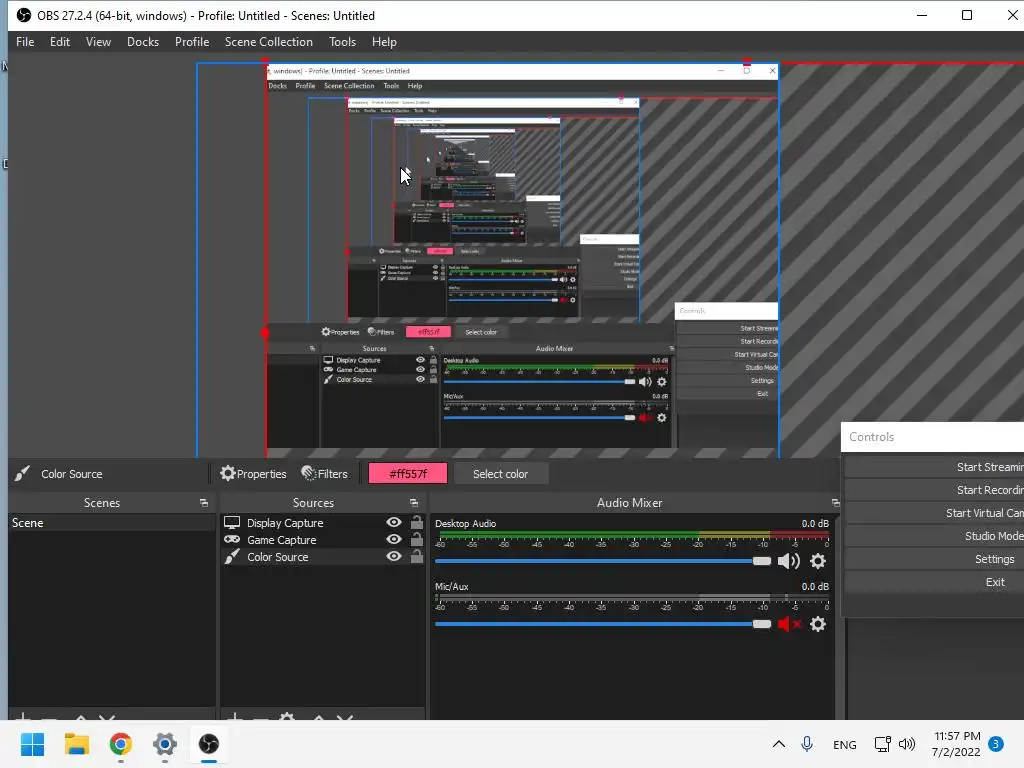1024x768 pixels.
Task: Click the Controls dock title bar
Action: click(933, 437)
